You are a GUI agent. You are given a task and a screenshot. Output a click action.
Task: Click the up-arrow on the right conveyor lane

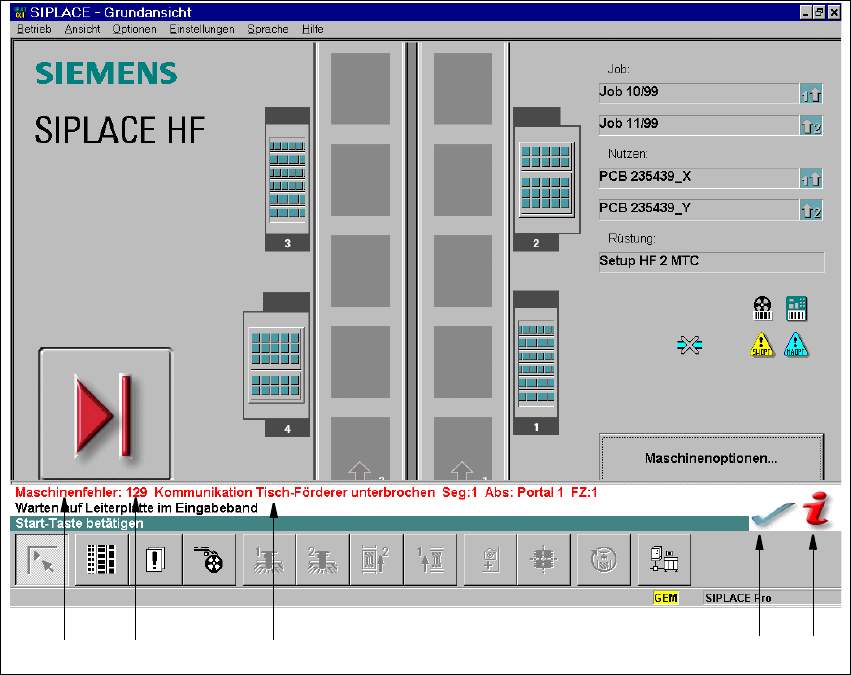pyautogui.click(x=462, y=471)
